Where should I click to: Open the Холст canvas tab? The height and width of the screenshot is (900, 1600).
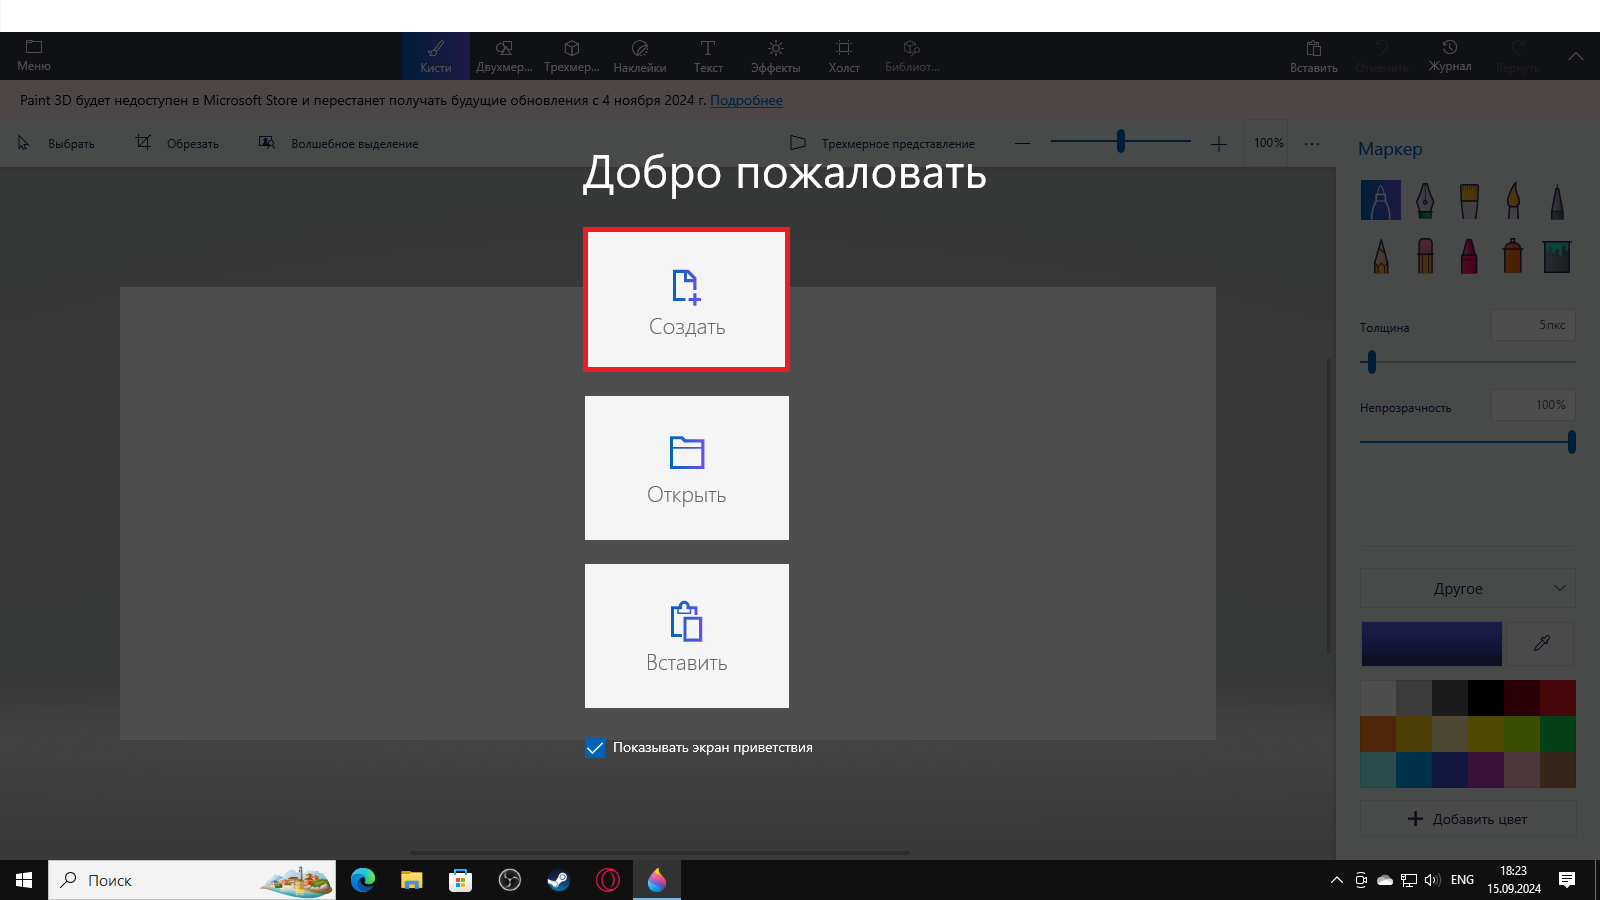(x=844, y=56)
